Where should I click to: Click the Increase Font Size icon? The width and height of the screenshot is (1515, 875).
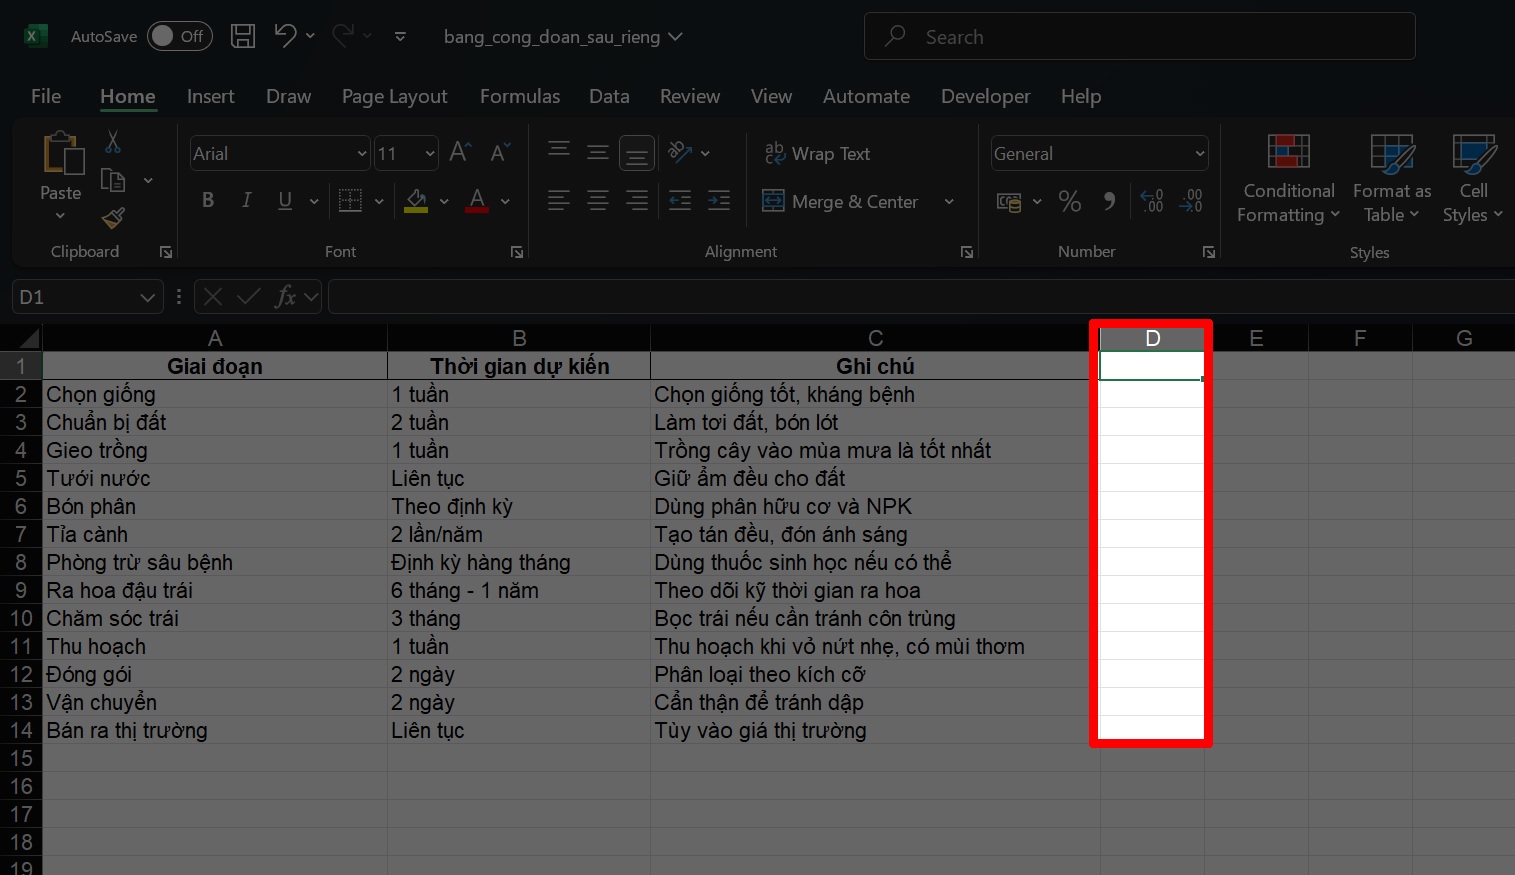tap(459, 153)
